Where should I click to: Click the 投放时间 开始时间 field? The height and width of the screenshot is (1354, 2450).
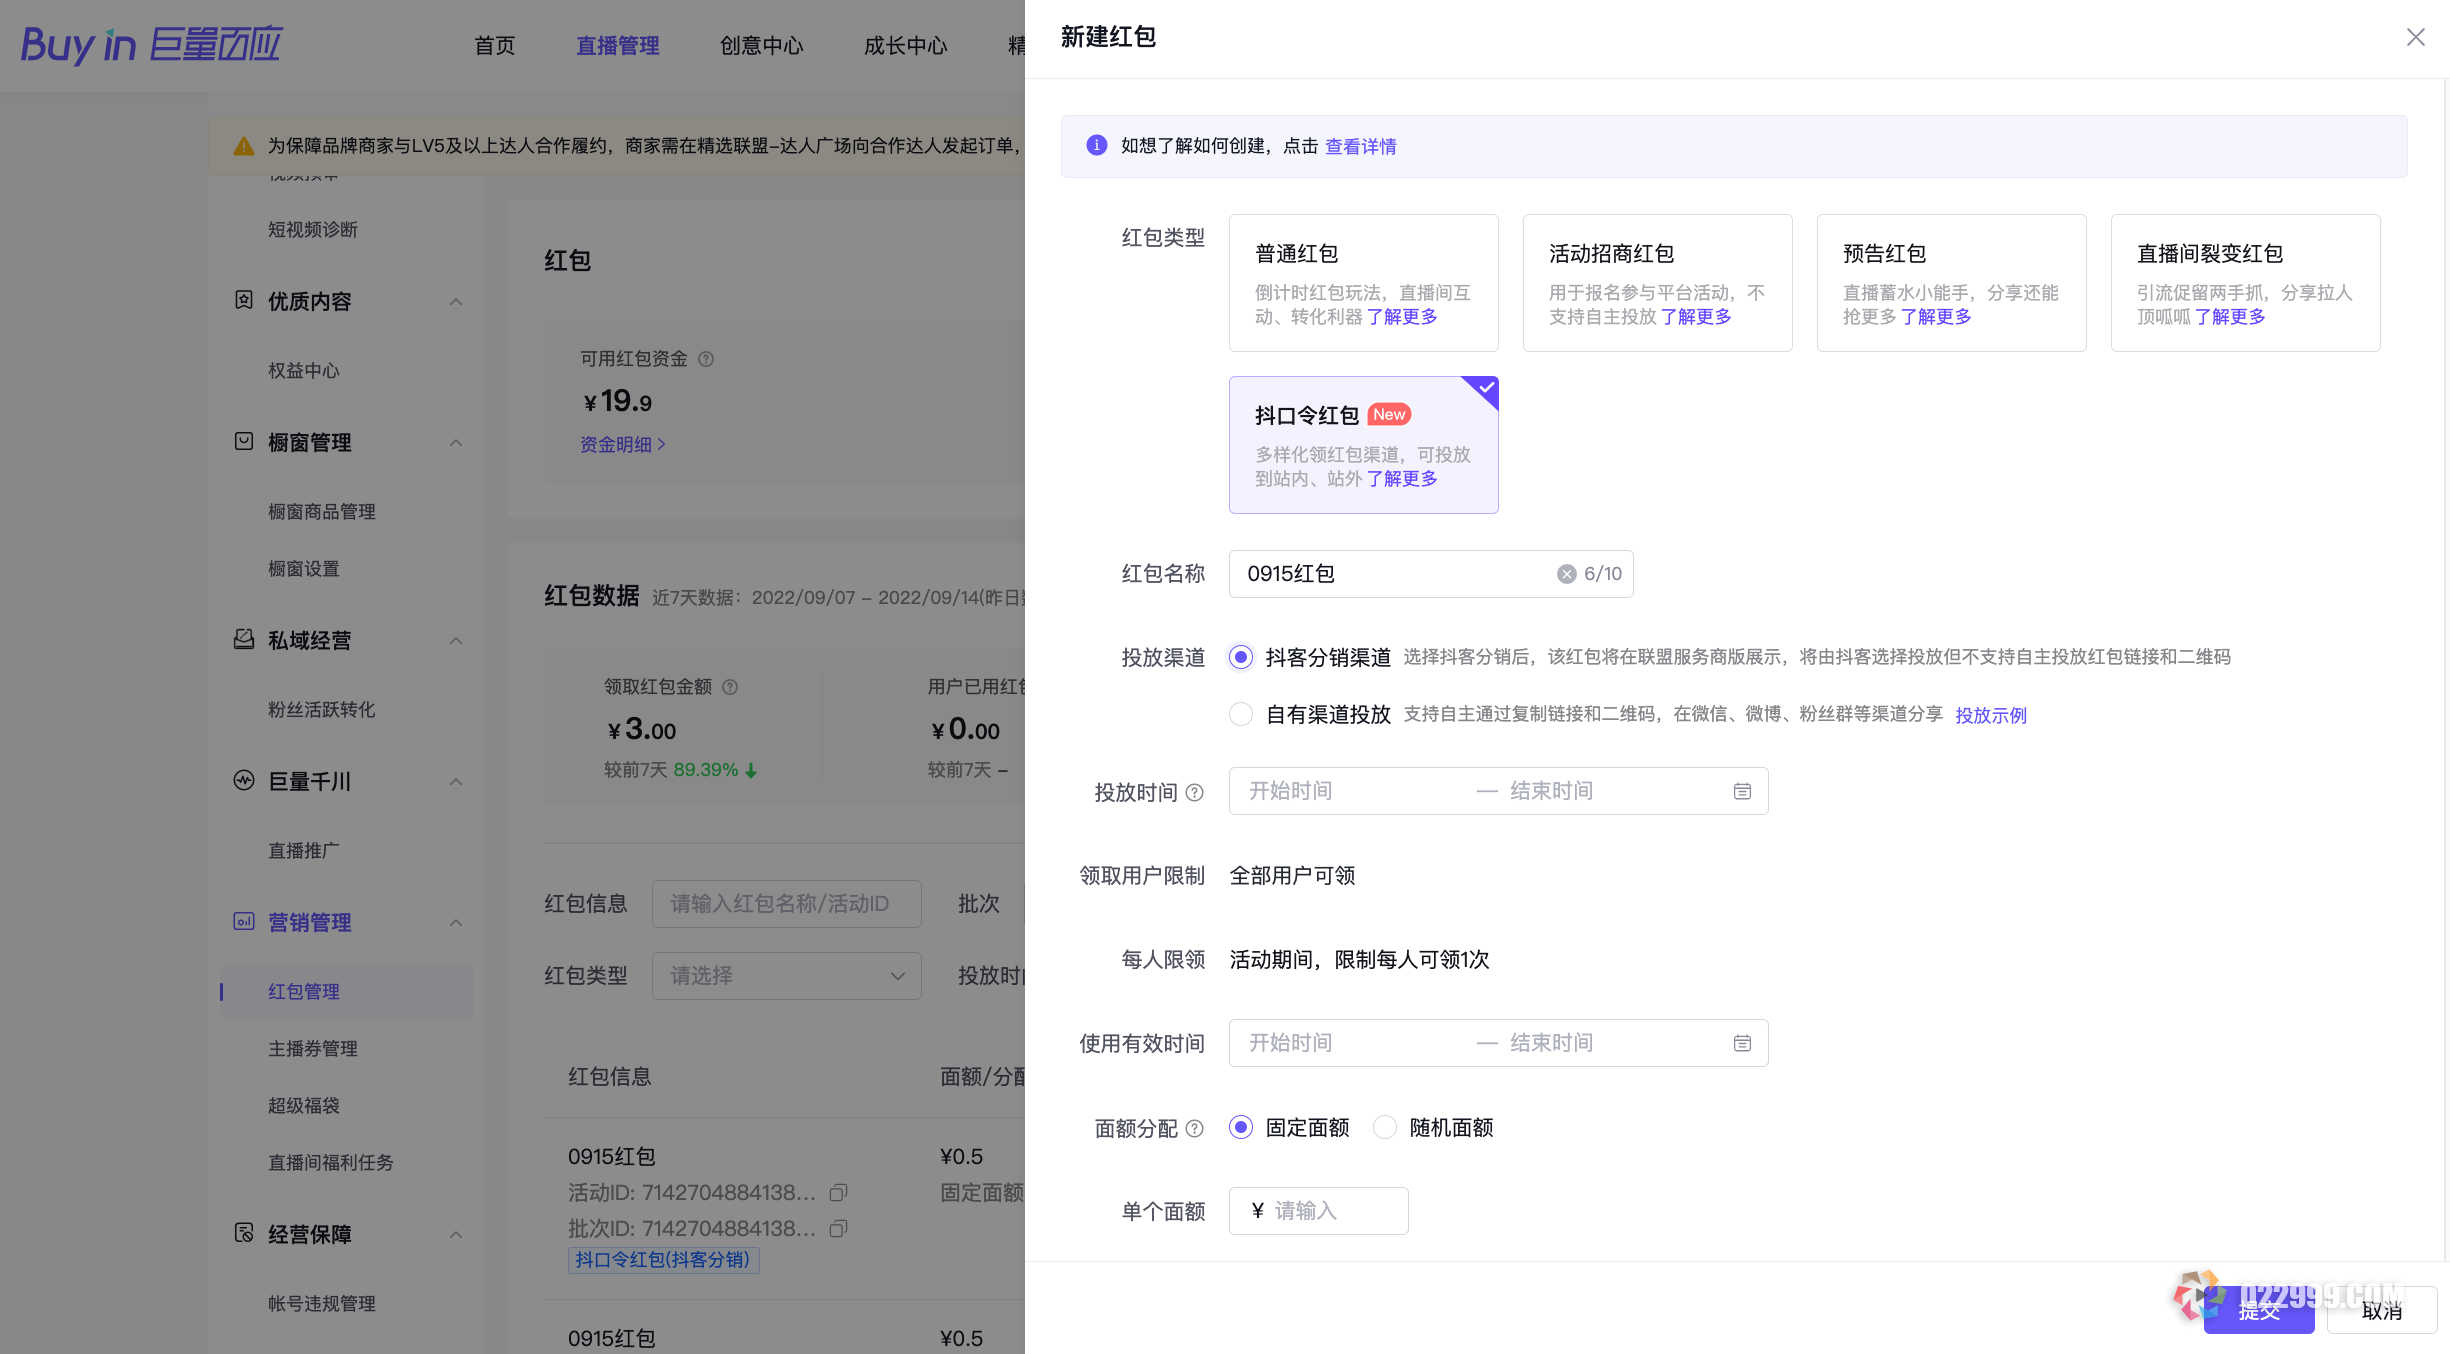(x=1350, y=791)
